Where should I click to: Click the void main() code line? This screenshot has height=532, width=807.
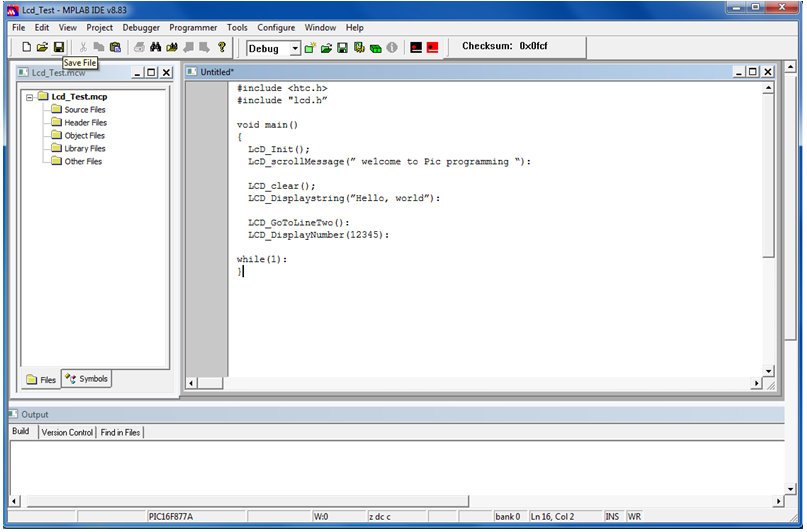(267, 125)
